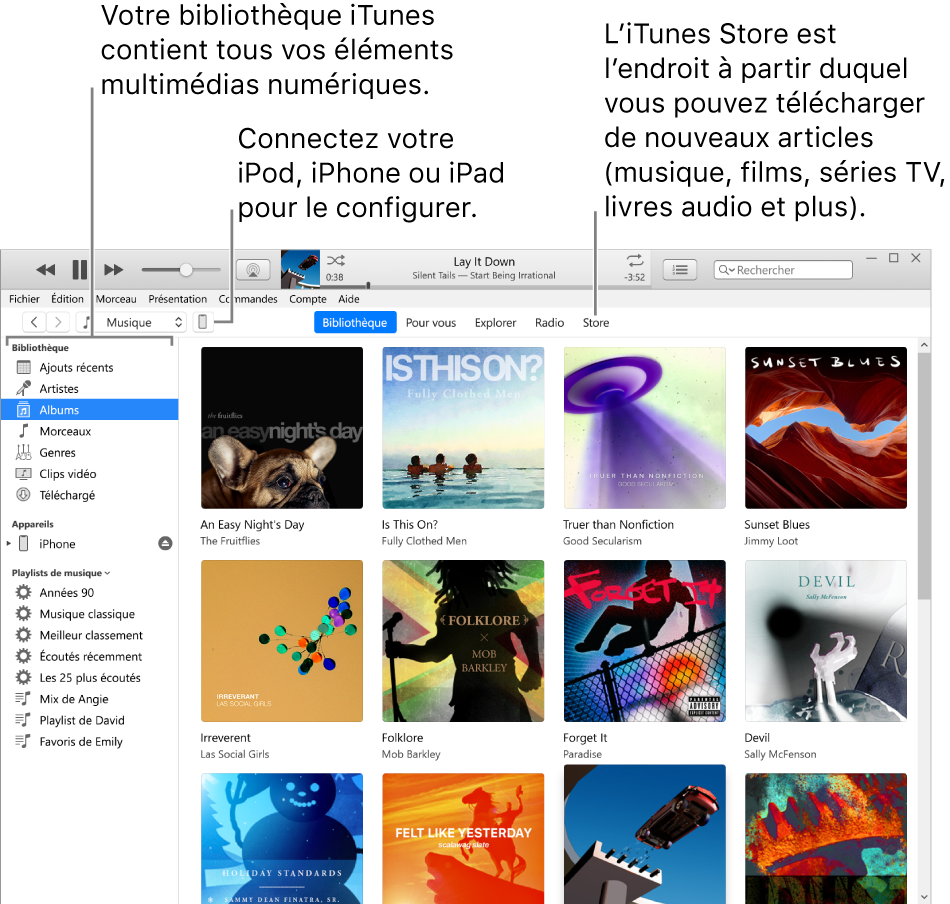Open the Meilleur classement playlist

coord(90,634)
